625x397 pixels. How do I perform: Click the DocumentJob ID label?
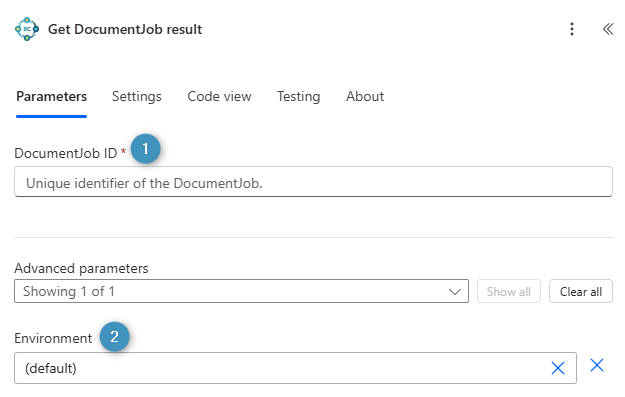pos(65,153)
